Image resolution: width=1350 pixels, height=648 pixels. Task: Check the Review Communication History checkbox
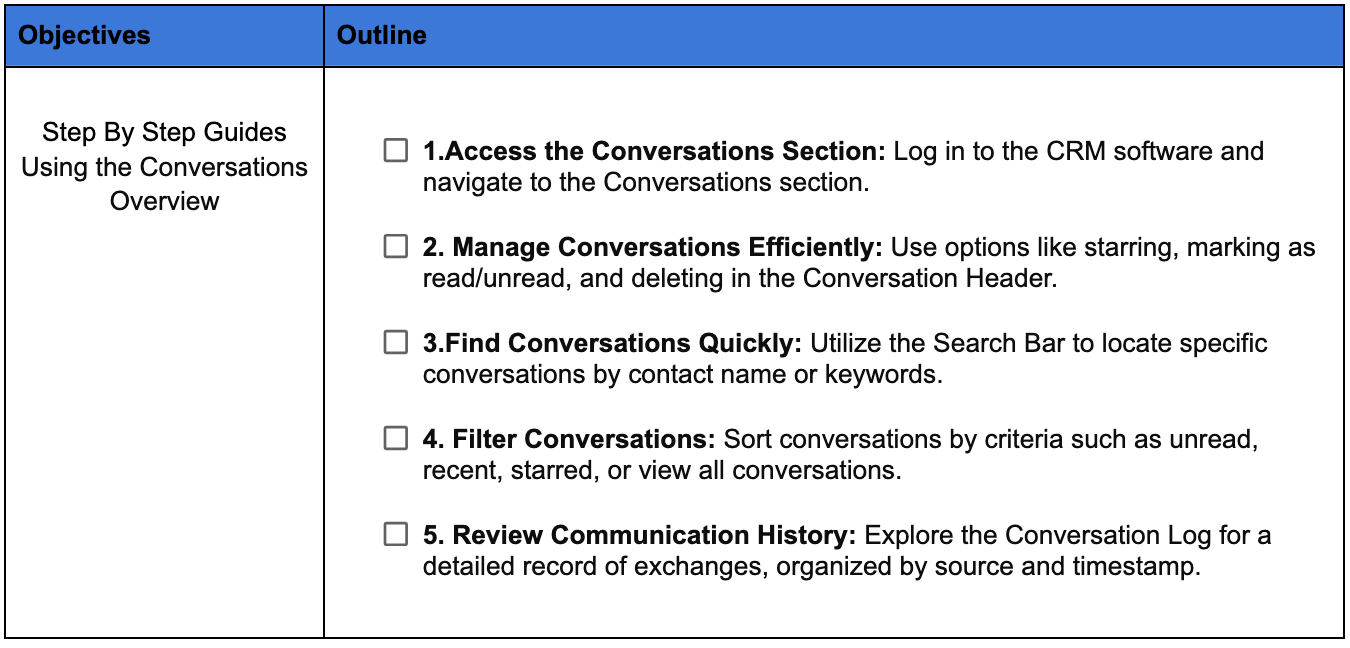[396, 534]
